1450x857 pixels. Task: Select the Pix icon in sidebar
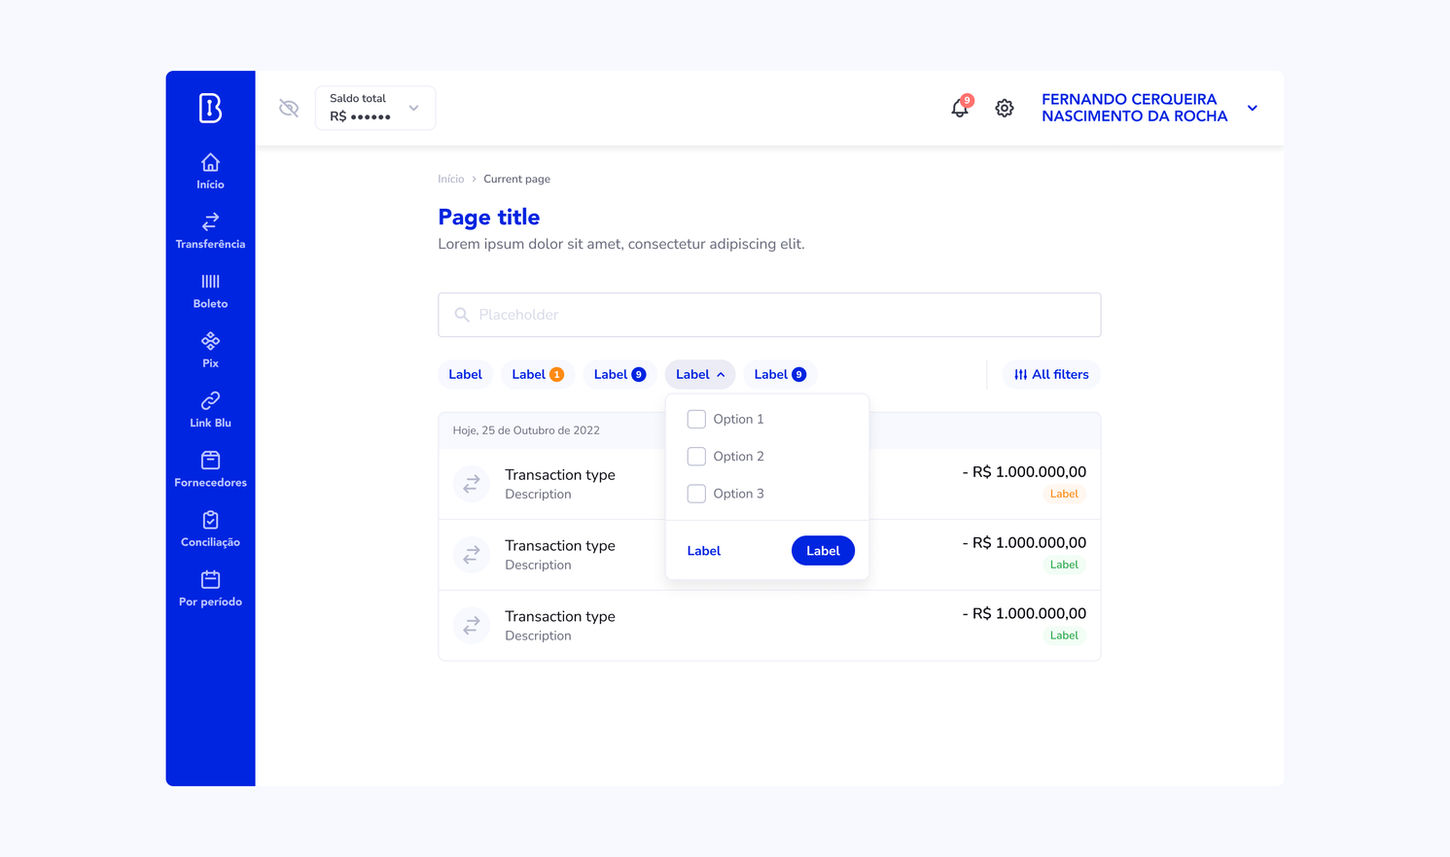click(210, 349)
